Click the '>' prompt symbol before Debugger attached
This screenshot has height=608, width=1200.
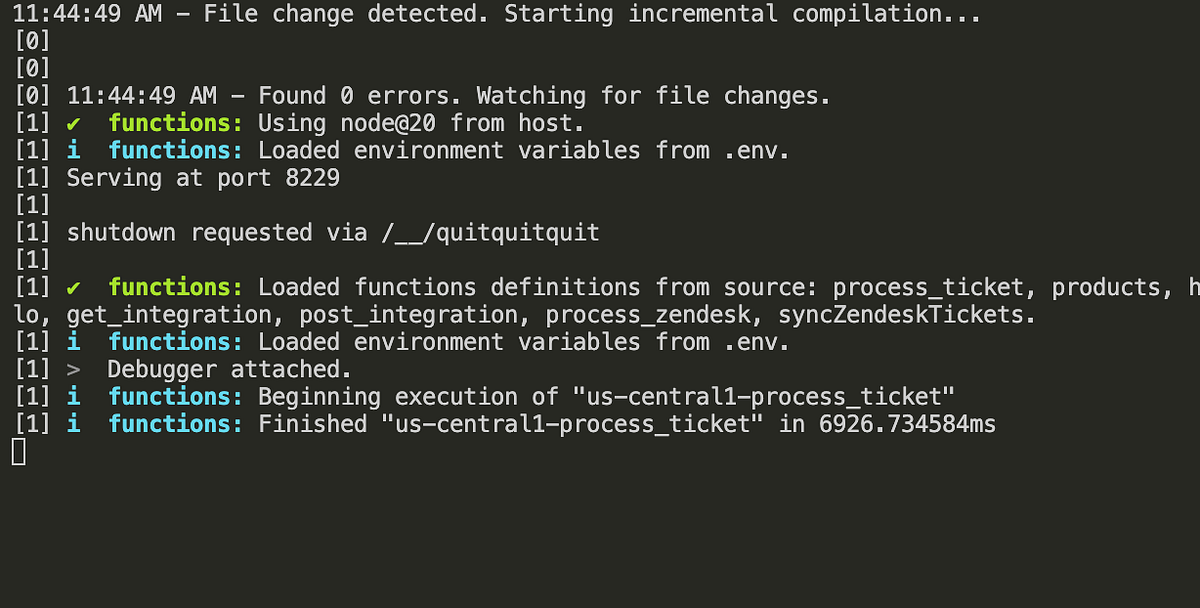pyautogui.click(x=73, y=370)
